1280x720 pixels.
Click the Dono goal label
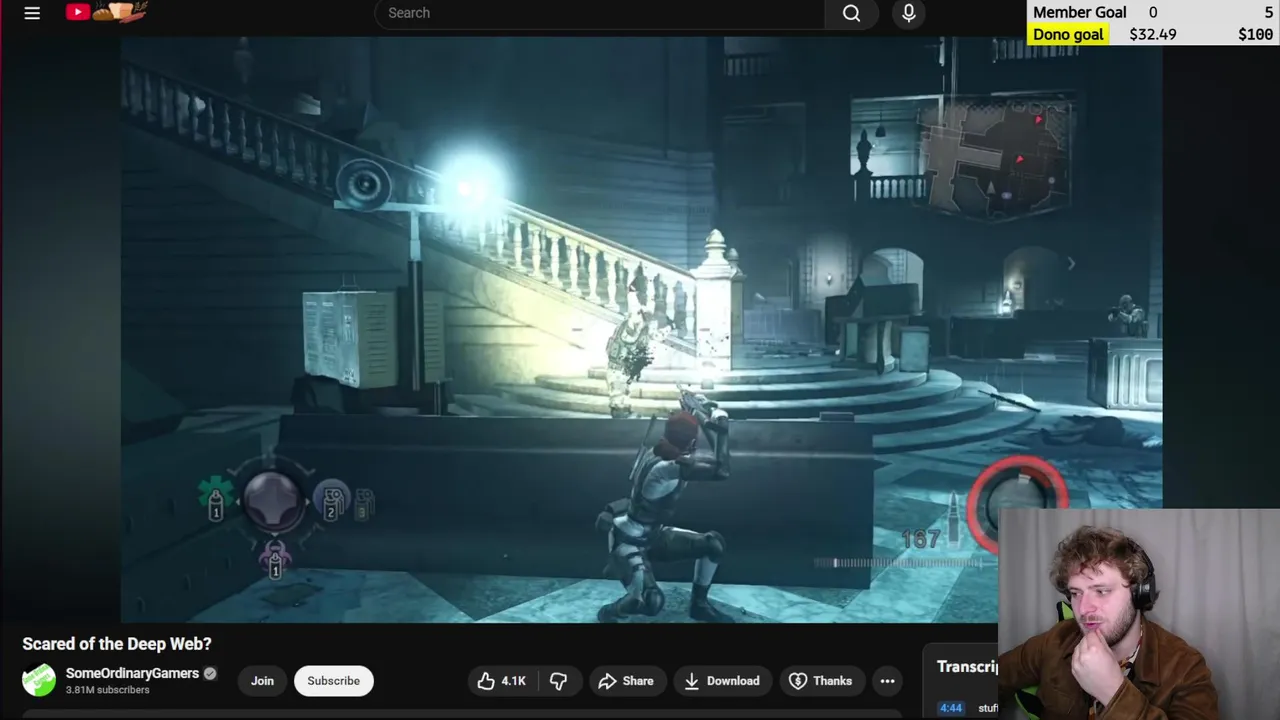tap(1068, 34)
